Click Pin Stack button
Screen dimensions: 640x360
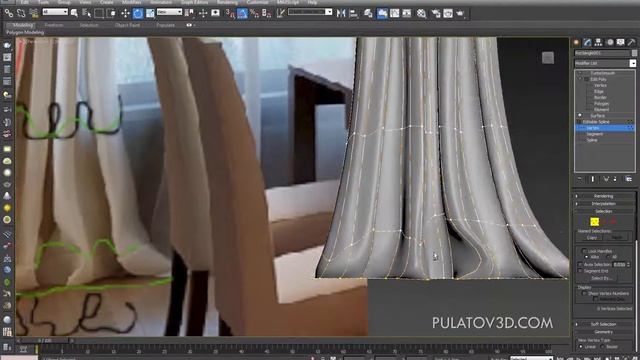pos(580,179)
